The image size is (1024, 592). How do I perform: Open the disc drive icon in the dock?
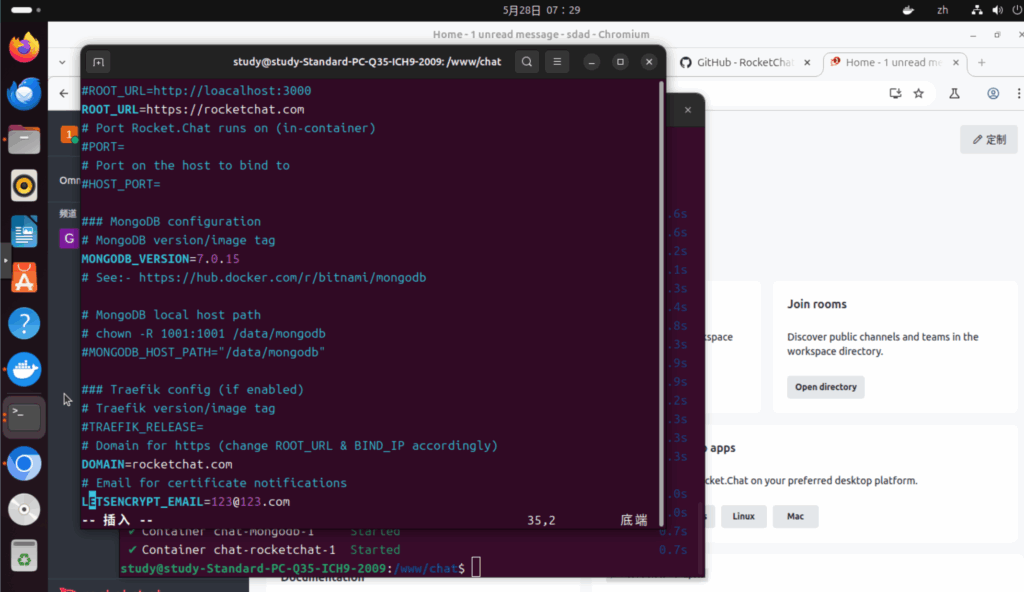click(x=24, y=510)
